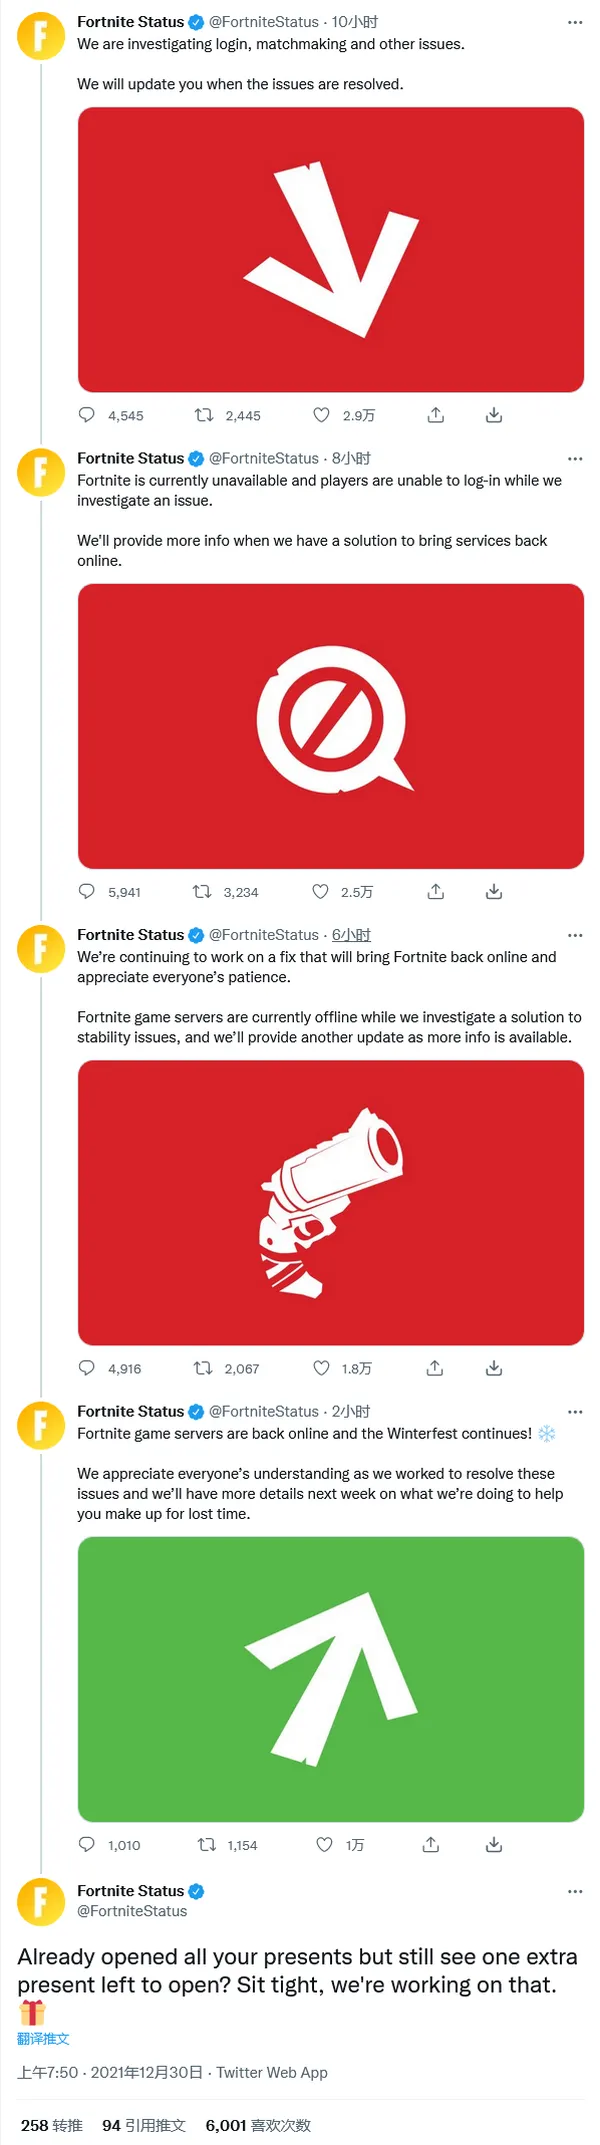The image size is (600, 2145).
Task: Click the like heart icon showing 2.9万
Action: [321, 415]
